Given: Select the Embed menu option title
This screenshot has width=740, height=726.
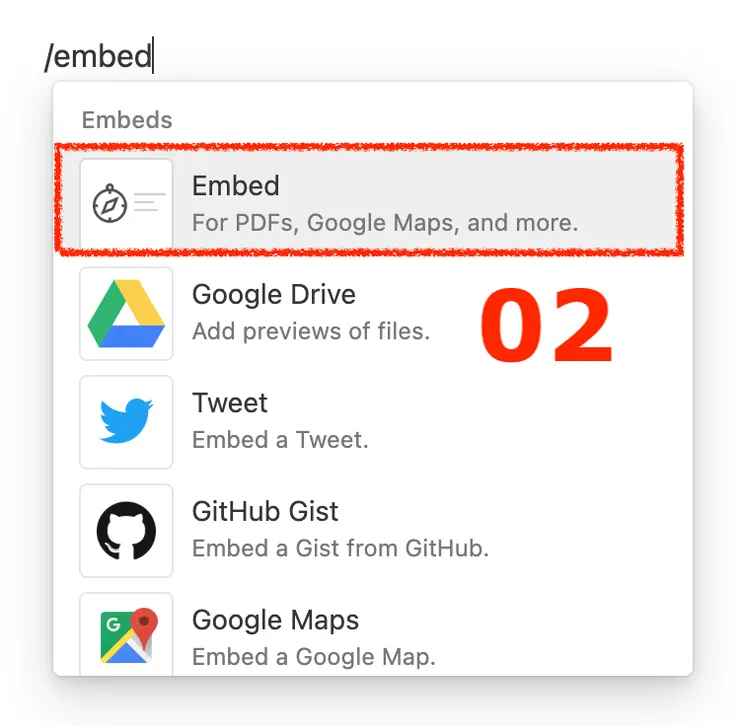Looking at the screenshot, I should click(x=236, y=186).
